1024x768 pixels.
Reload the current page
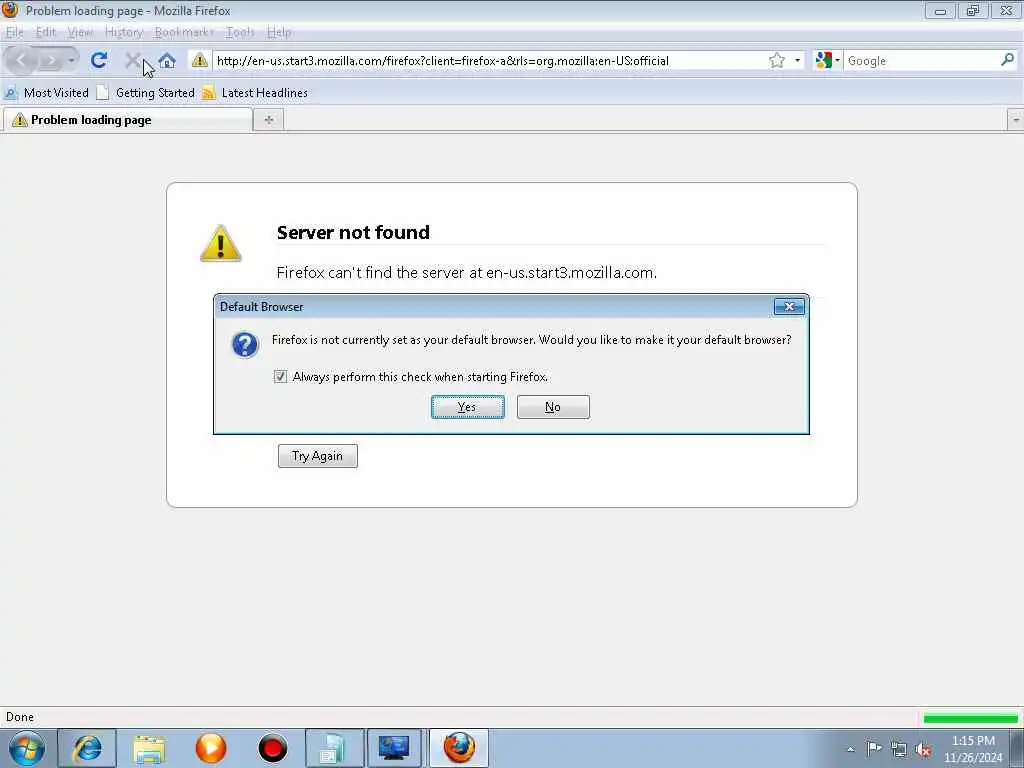tap(99, 61)
